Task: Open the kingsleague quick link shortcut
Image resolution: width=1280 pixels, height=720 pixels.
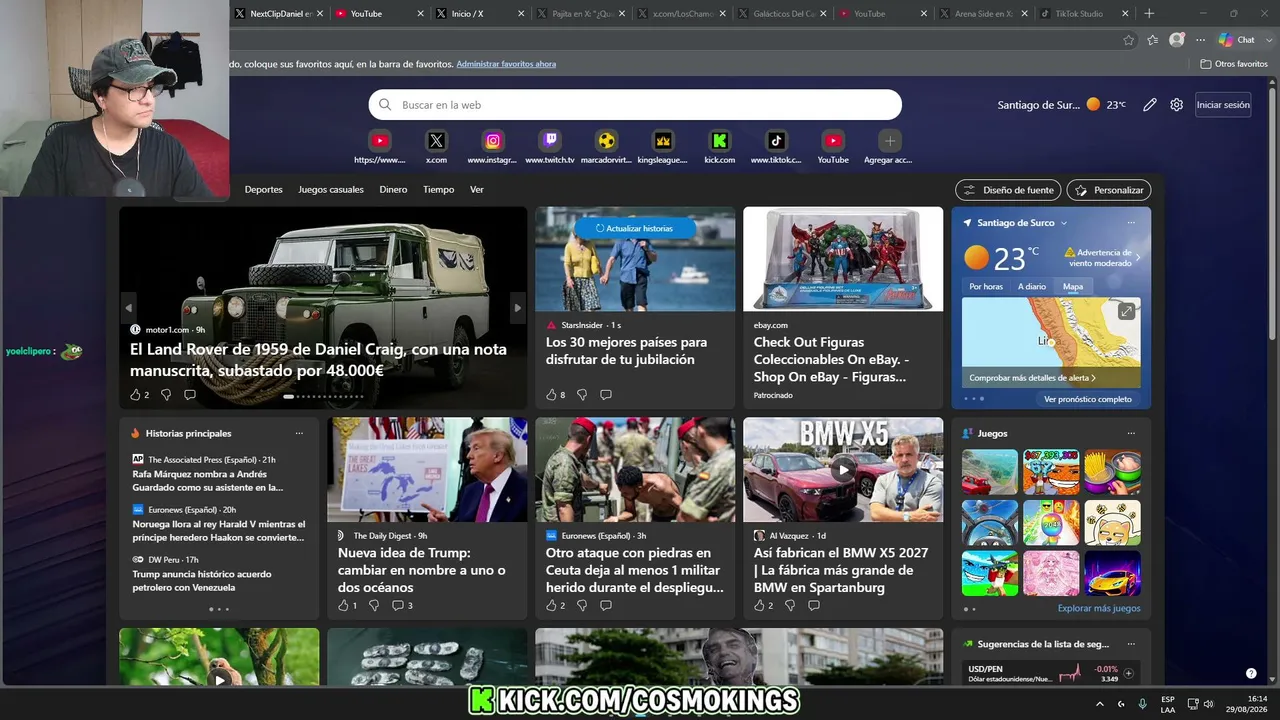Action: tap(663, 141)
